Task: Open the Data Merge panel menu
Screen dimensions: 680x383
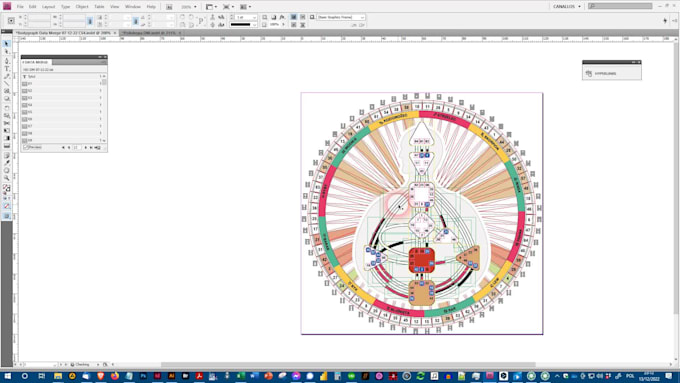Action: pyautogui.click(x=103, y=62)
